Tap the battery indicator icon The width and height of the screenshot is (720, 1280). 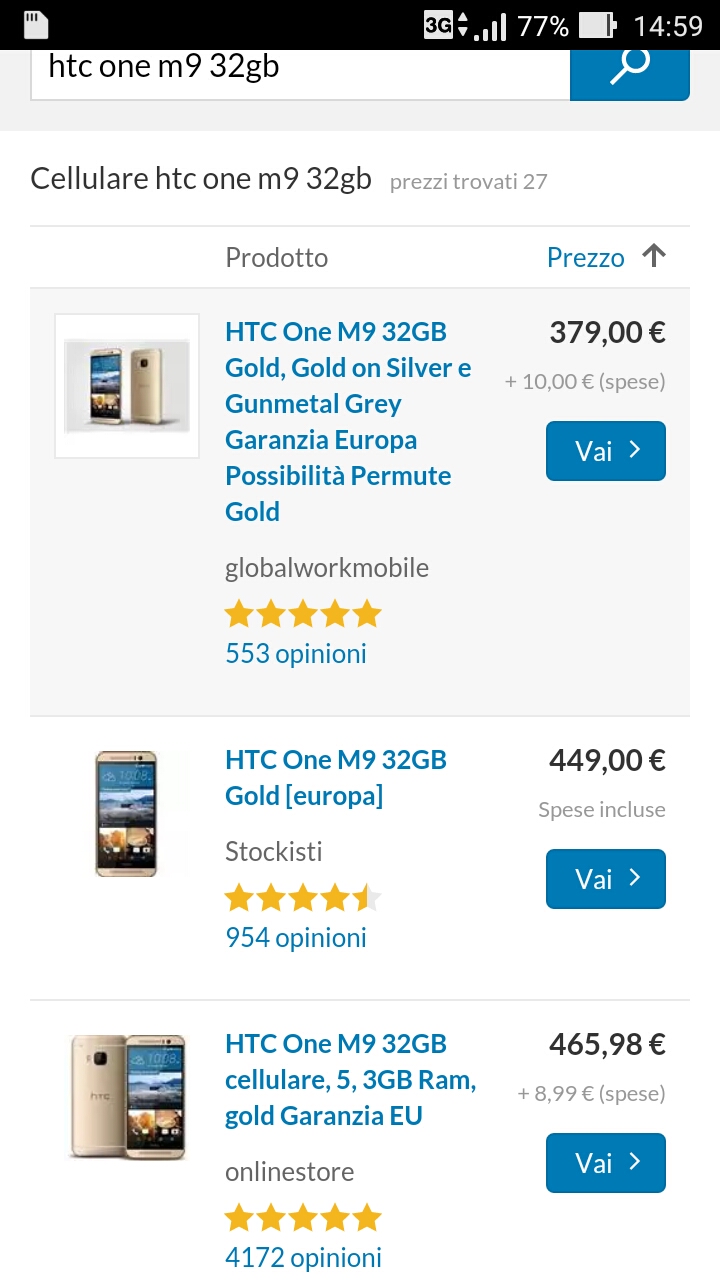[x=597, y=25]
